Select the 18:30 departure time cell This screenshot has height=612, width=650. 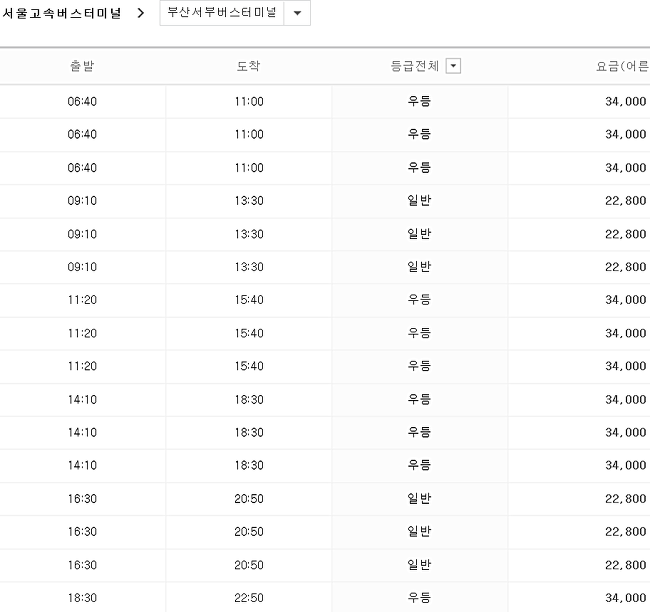point(82,597)
